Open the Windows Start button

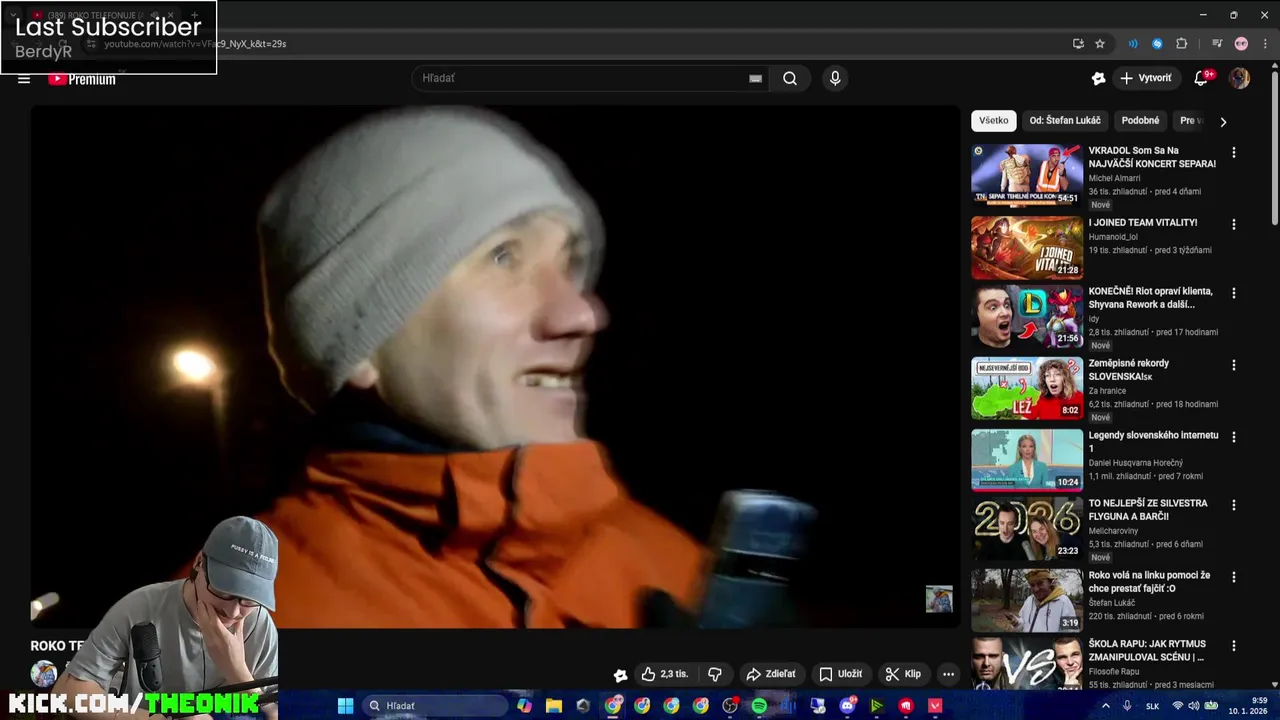tap(345, 706)
